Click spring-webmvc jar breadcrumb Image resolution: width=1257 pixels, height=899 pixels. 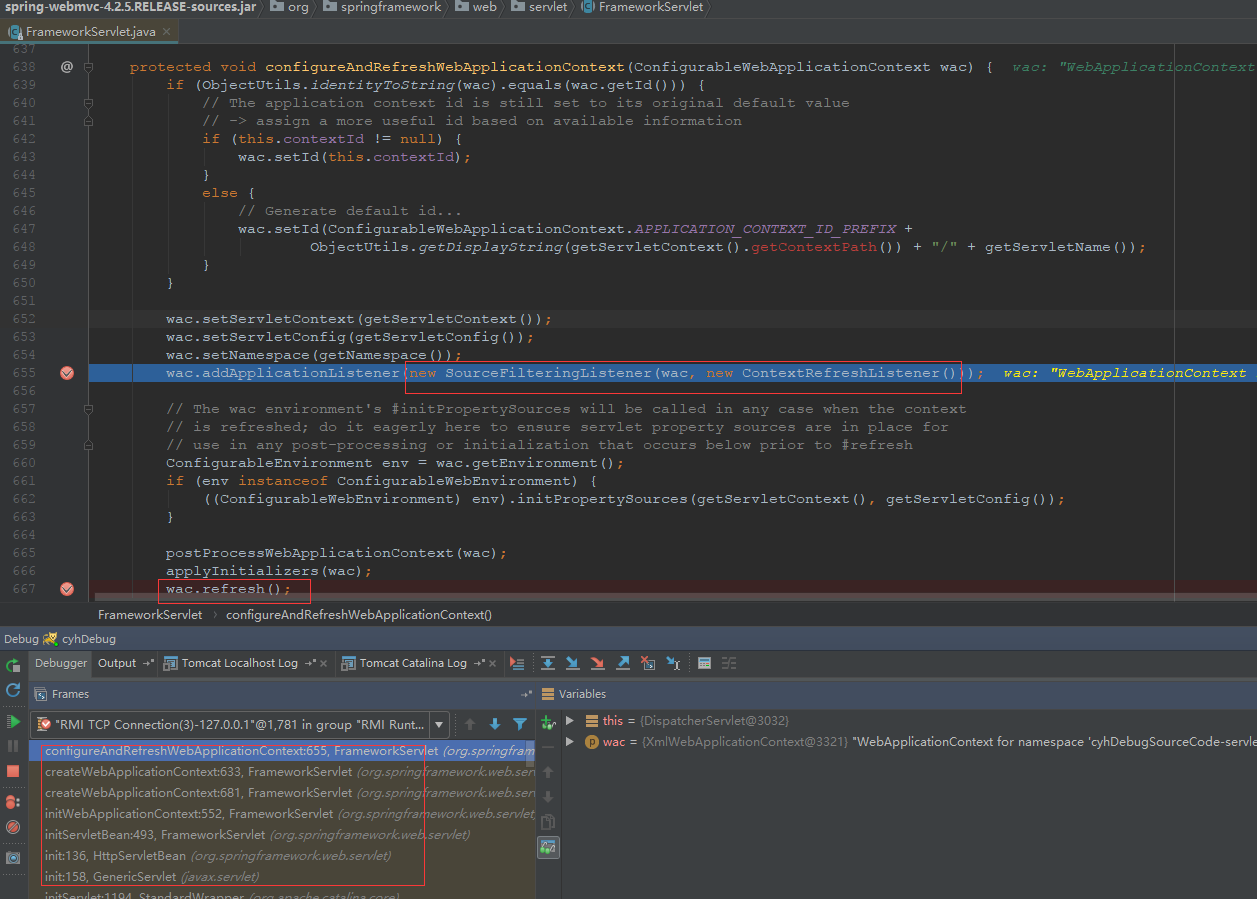[128, 7]
